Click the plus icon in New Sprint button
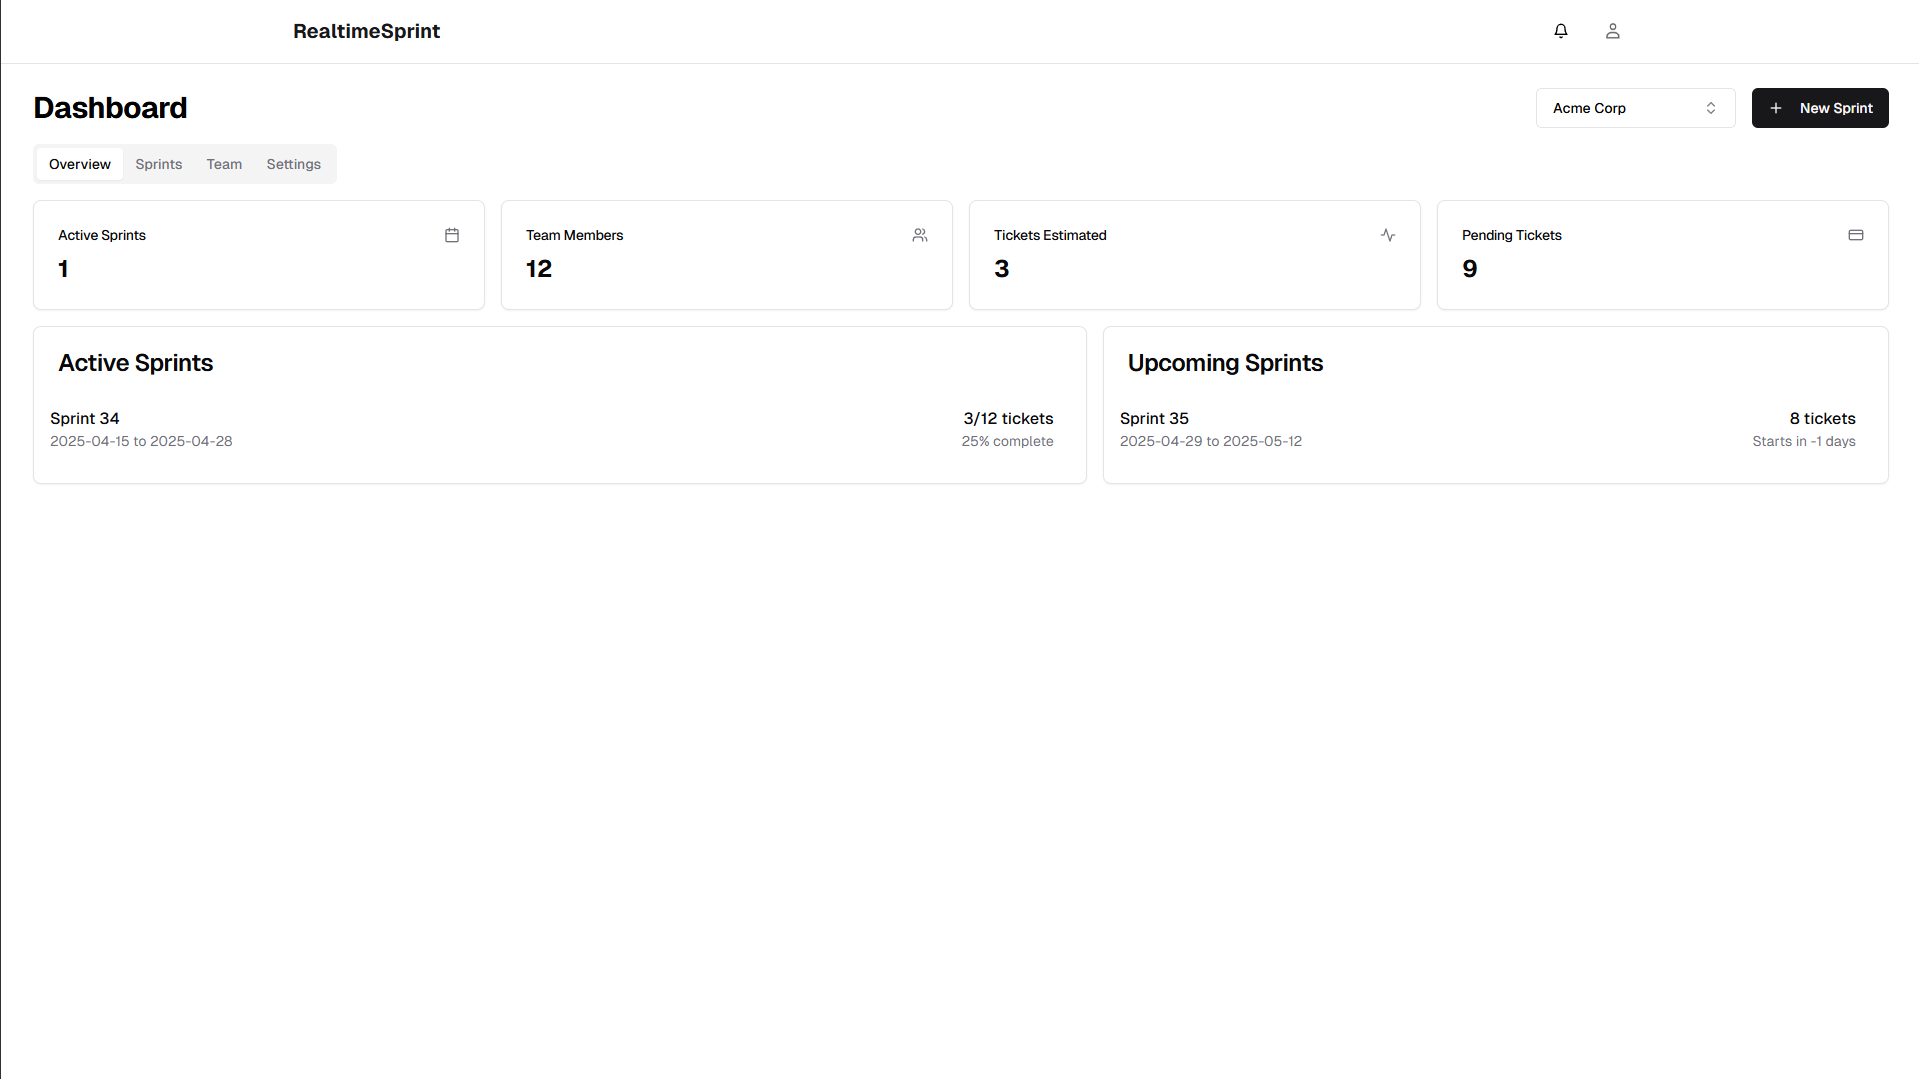The width and height of the screenshot is (1919, 1079). click(1776, 108)
